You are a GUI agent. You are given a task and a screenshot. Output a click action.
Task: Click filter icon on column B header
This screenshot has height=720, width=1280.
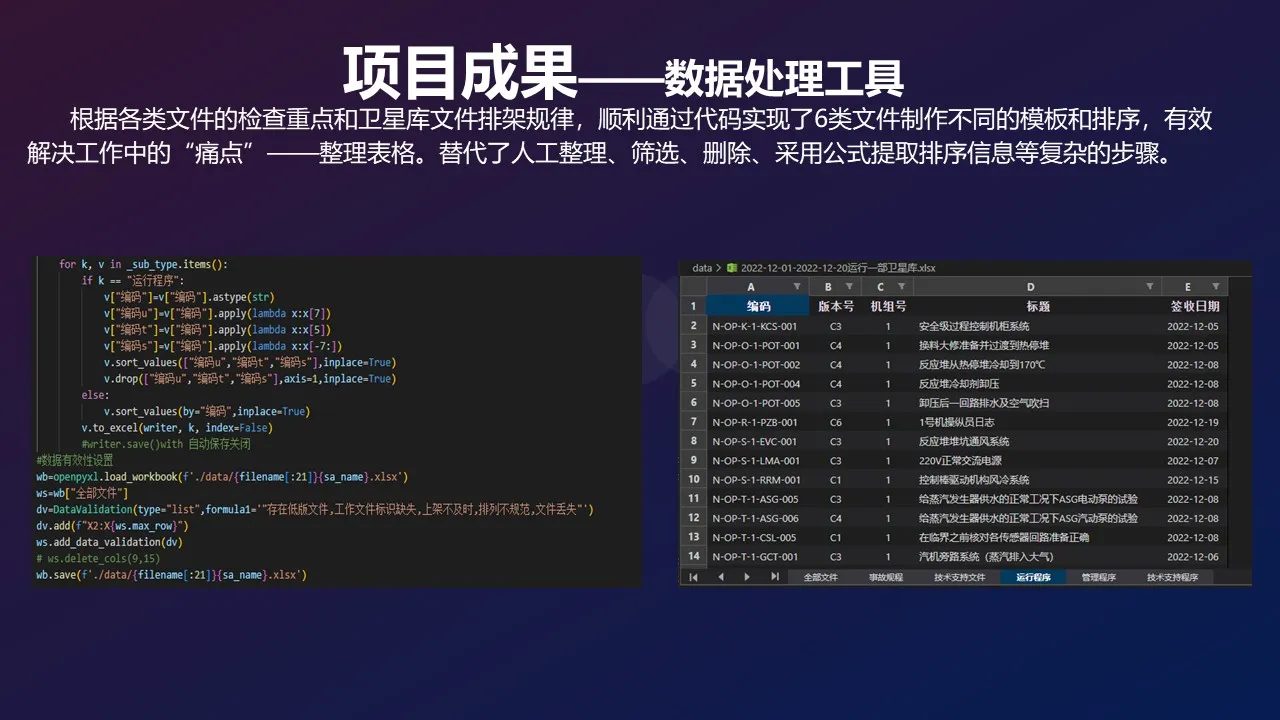850,287
